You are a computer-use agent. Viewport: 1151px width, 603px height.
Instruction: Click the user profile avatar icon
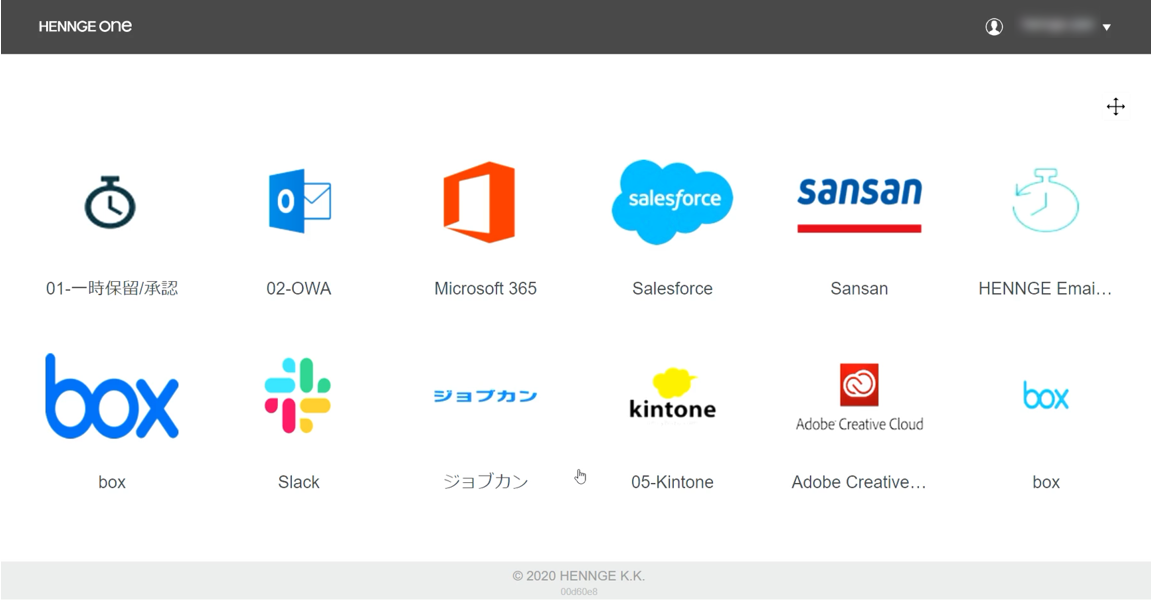click(994, 26)
